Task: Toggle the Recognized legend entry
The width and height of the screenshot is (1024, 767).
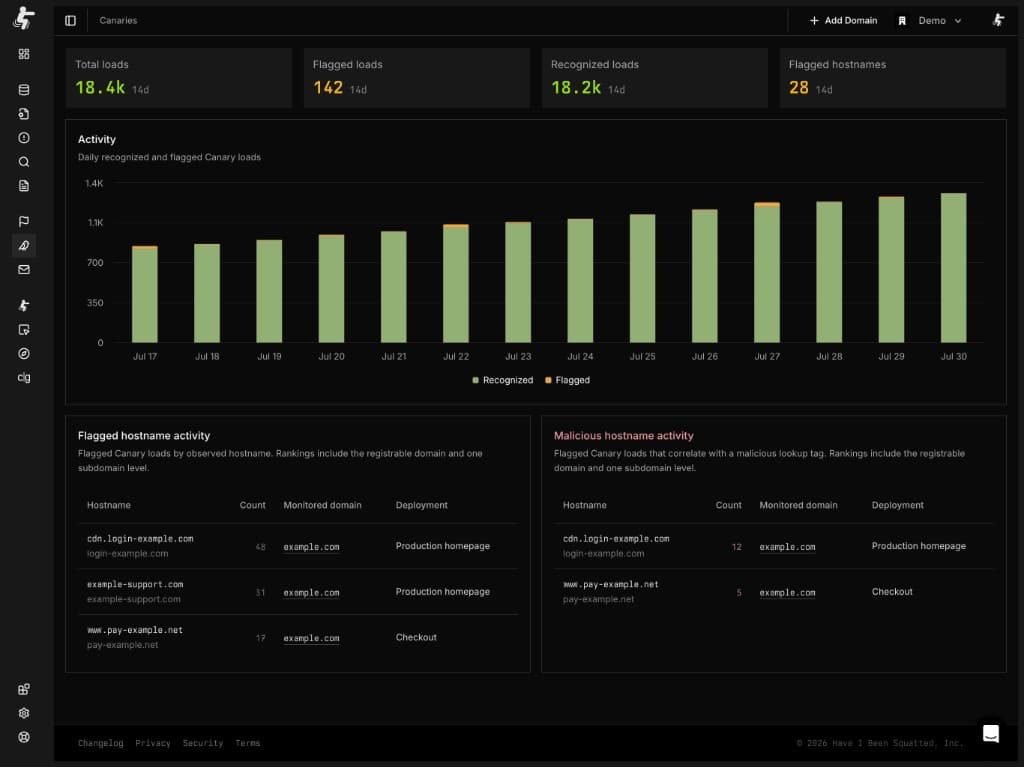Action: pyautogui.click(x=502, y=380)
